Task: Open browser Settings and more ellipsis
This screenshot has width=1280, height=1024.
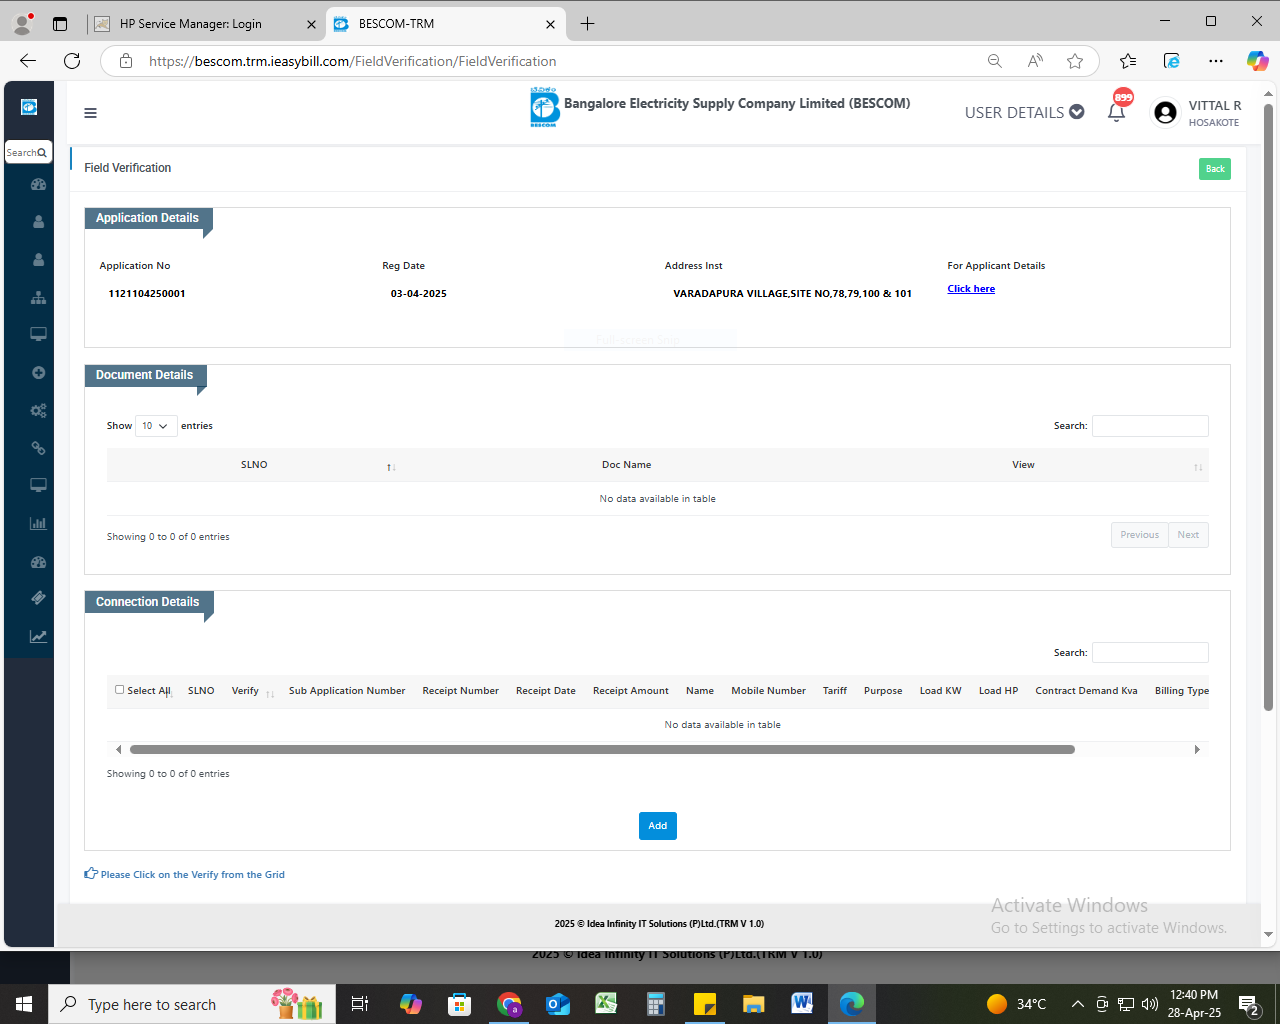Action: click(1216, 61)
